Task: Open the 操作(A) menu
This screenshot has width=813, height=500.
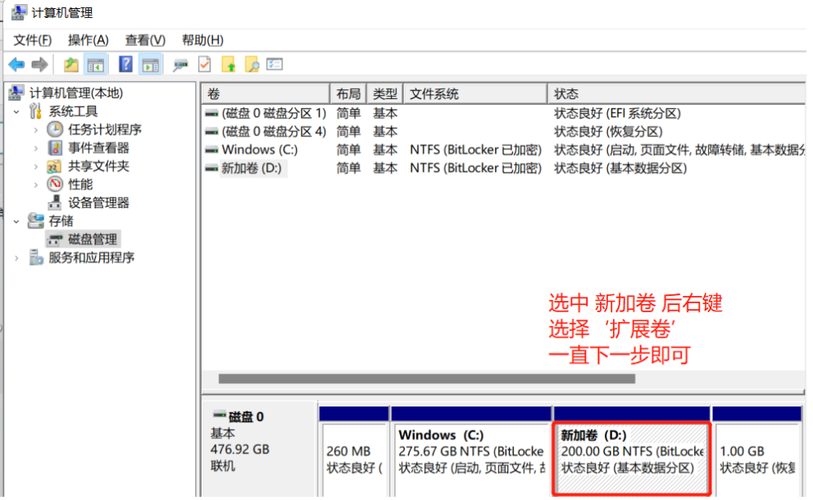Action: click(x=88, y=40)
